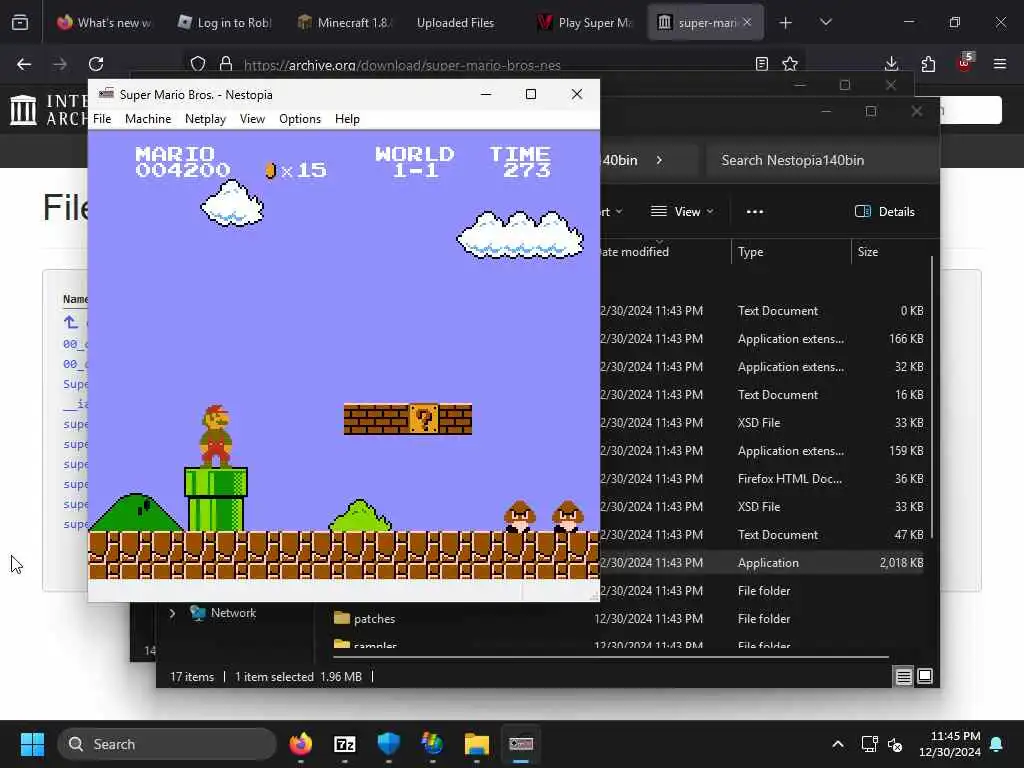Image resolution: width=1024 pixels, height=768 pixels.
Task: Select the 166 KB Application extension row
Action: (763, 338)
